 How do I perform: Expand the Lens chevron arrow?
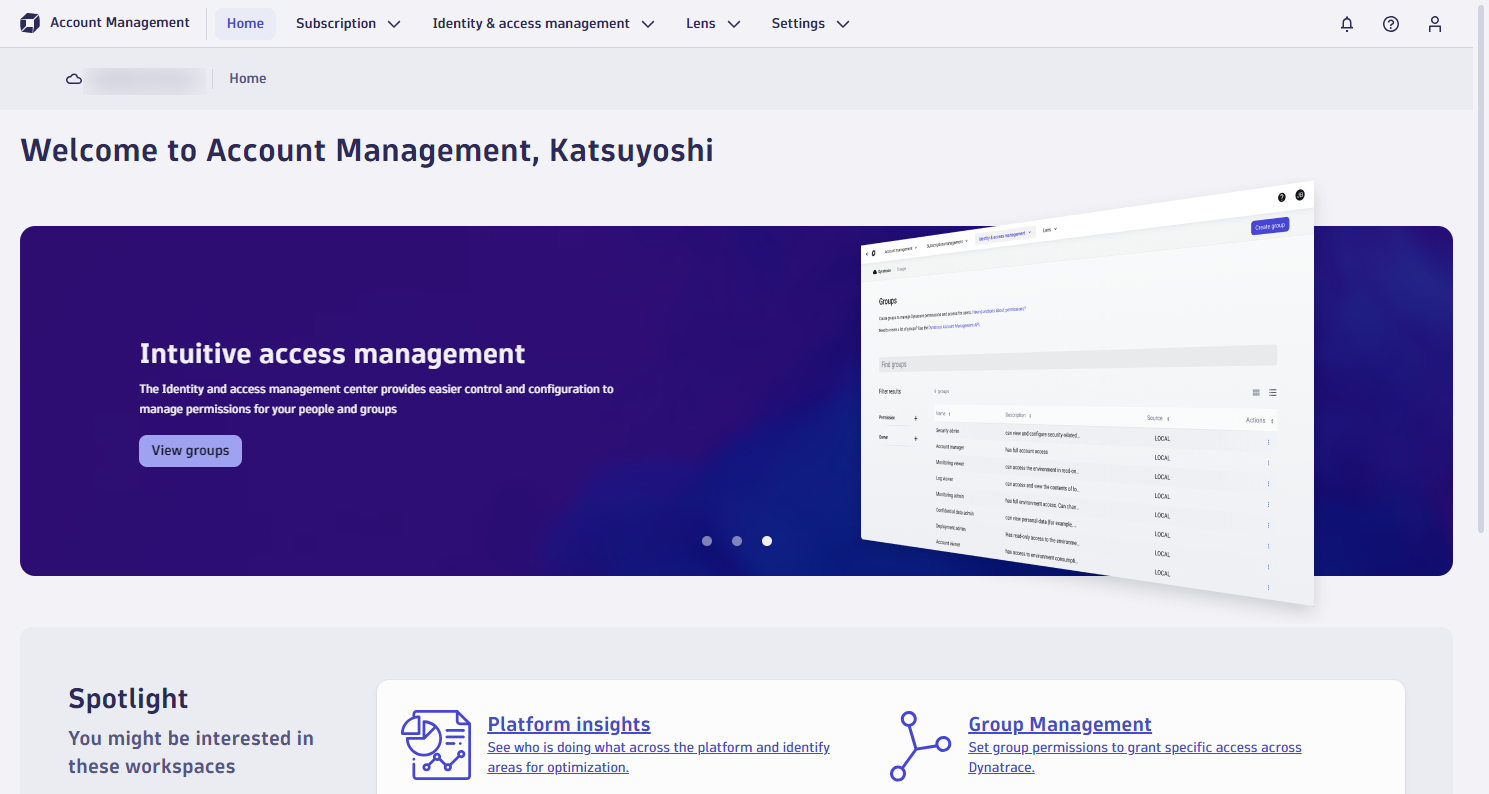[734, 24]
